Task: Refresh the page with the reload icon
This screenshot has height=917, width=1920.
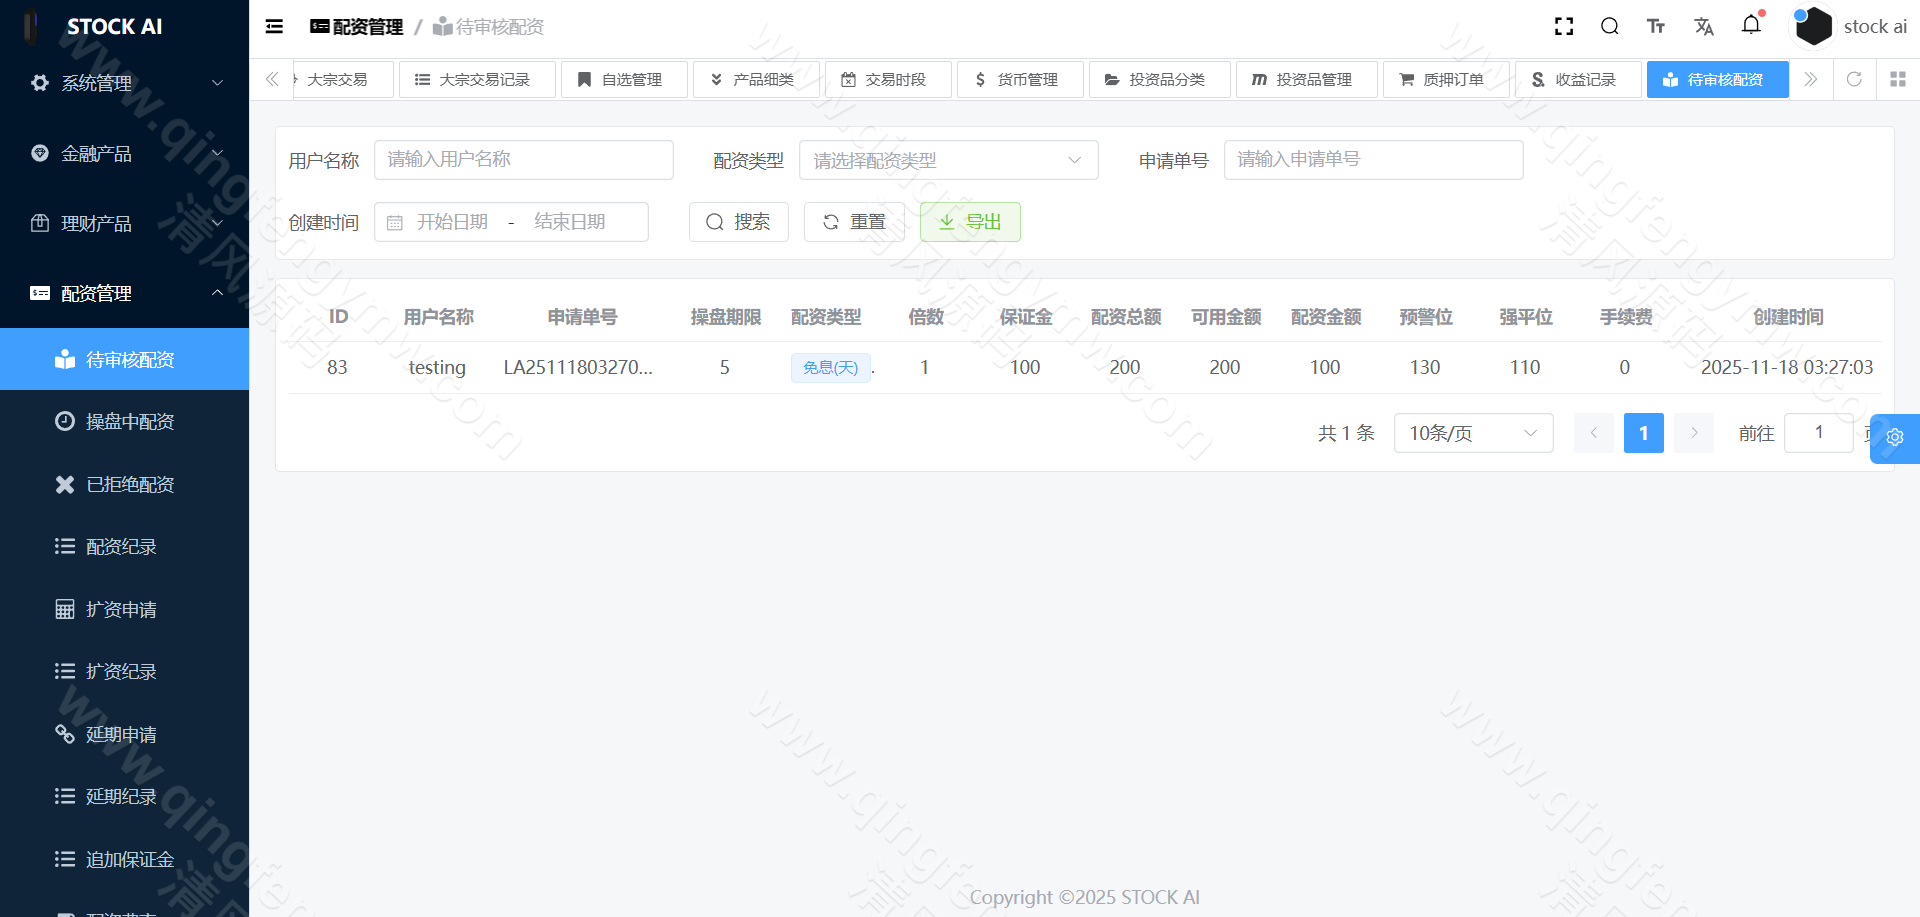Action: pos(1855,79)
